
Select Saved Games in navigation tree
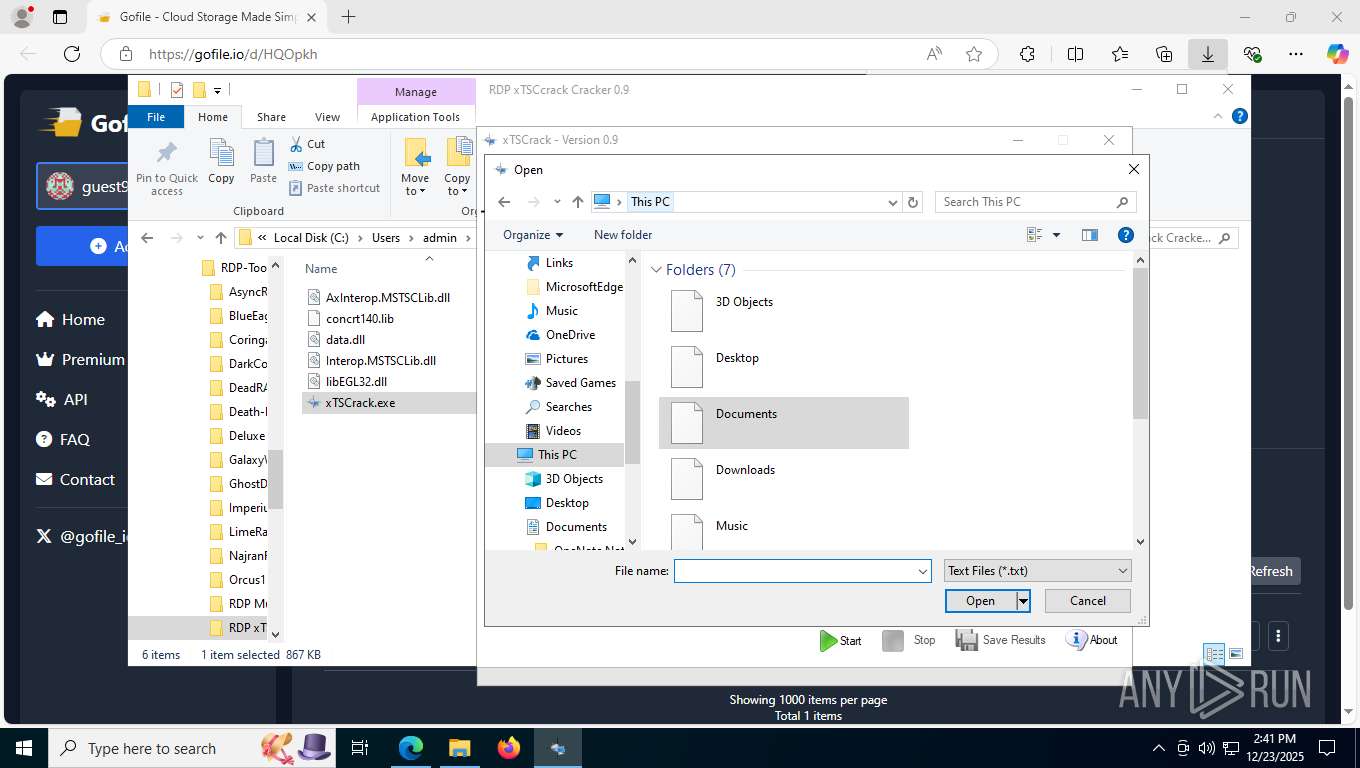[x=580, y=383]
